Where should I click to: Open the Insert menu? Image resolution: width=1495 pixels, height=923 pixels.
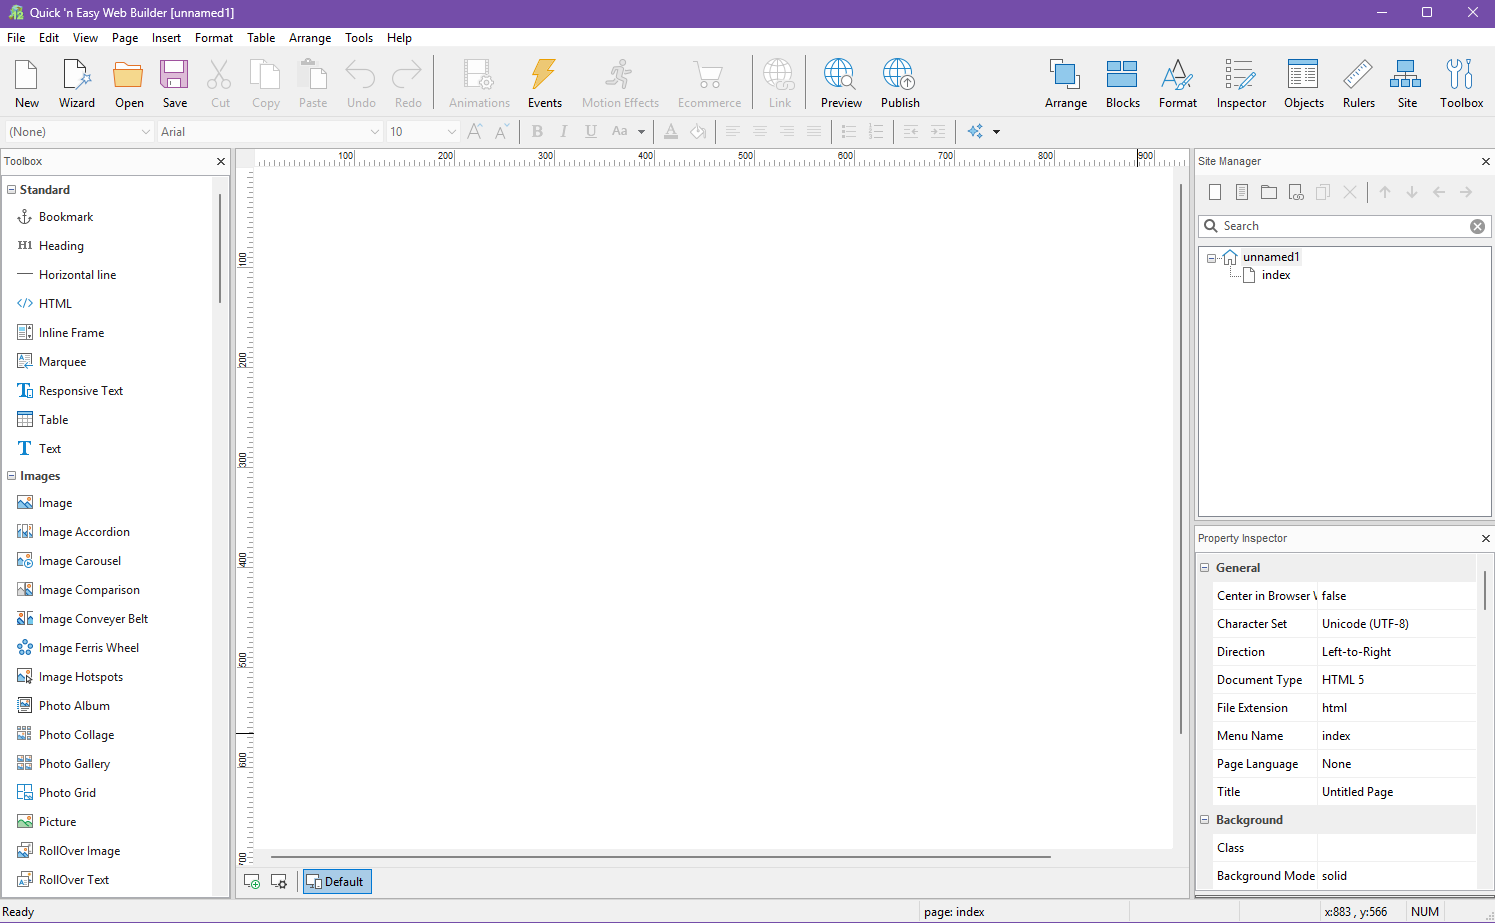click(166, 38)
